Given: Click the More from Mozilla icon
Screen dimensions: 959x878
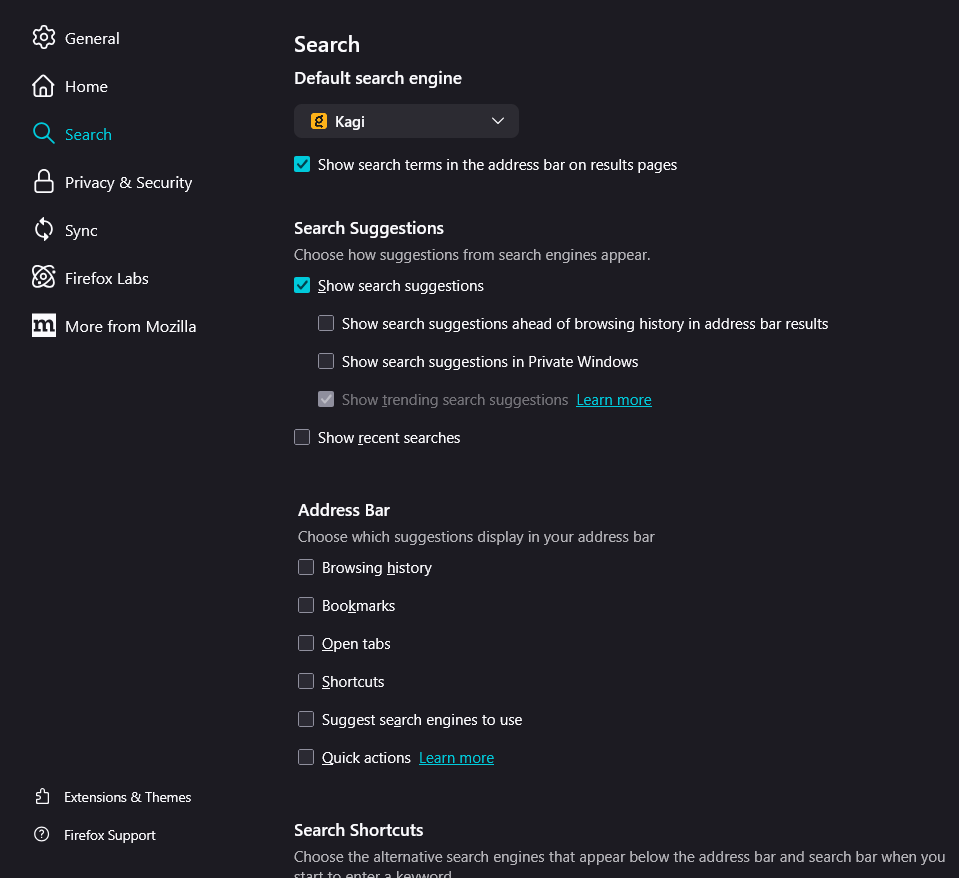Looking at the screenshot, I should click(x=44, y=326).
